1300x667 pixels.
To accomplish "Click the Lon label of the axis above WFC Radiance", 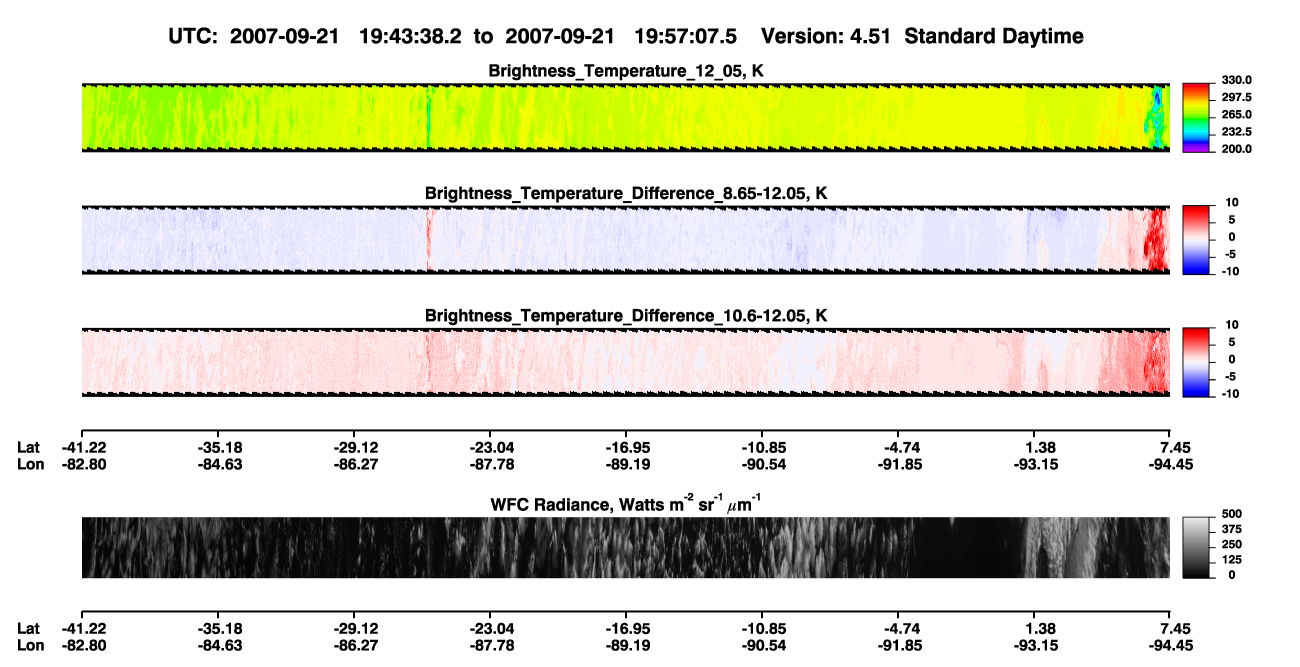I will [29, 464].
